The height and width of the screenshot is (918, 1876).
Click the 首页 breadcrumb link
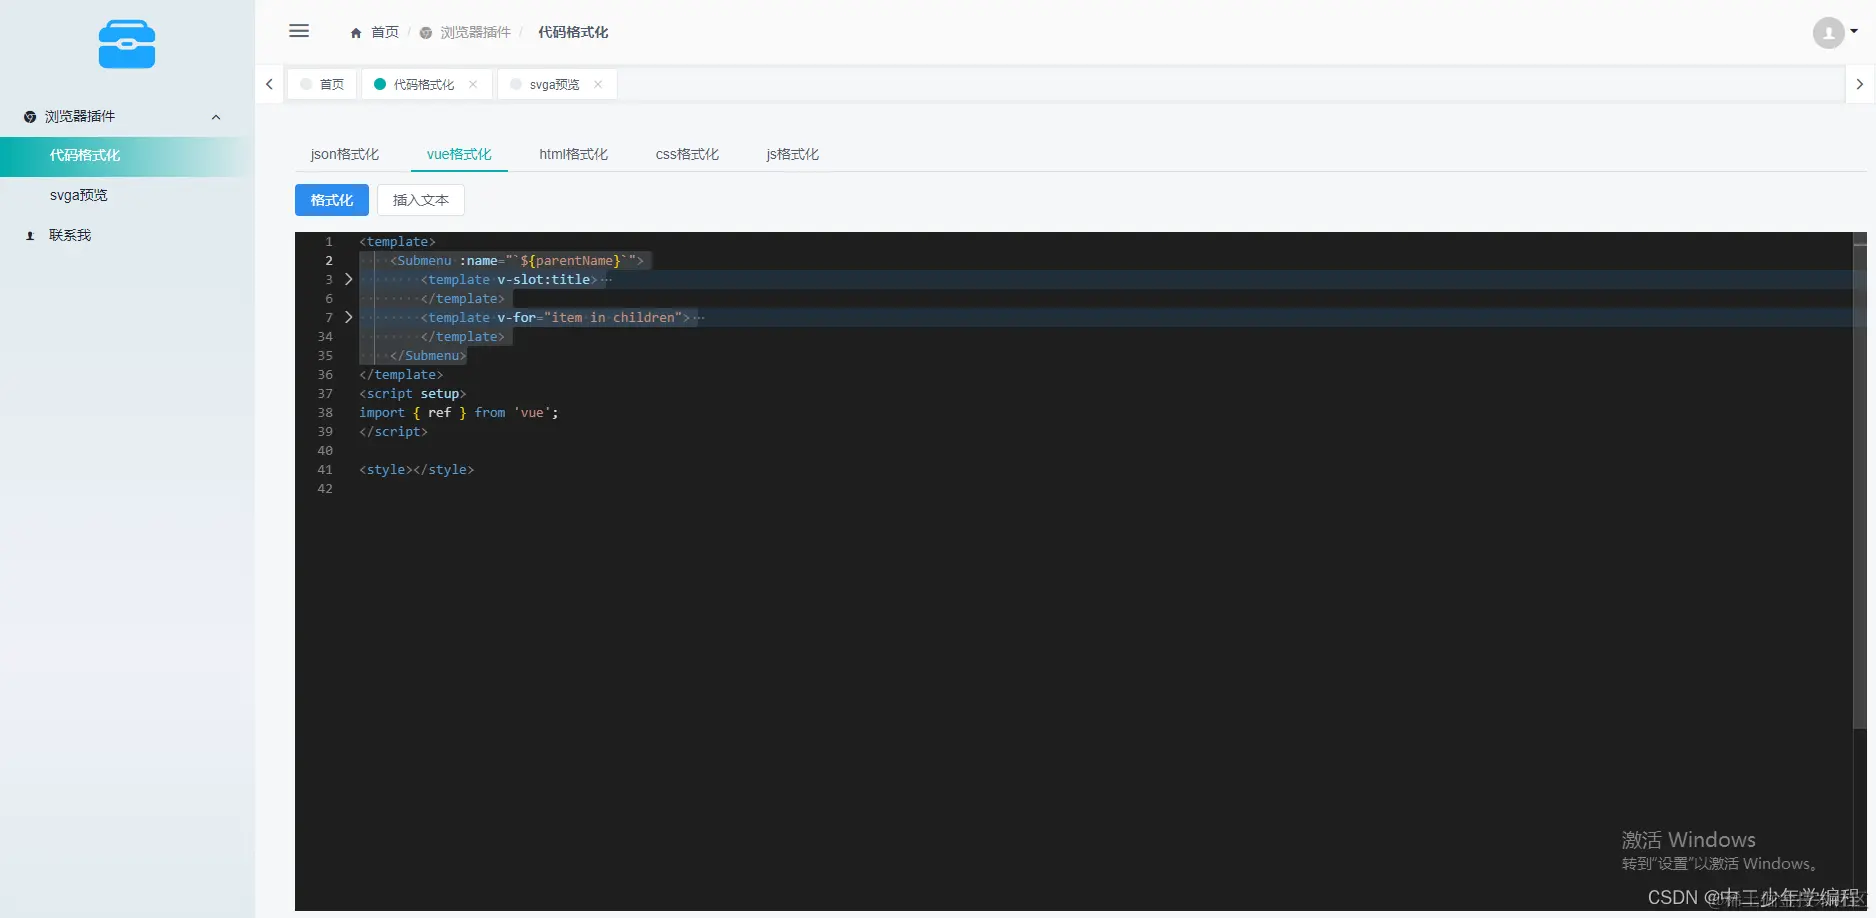coord(385,33)
